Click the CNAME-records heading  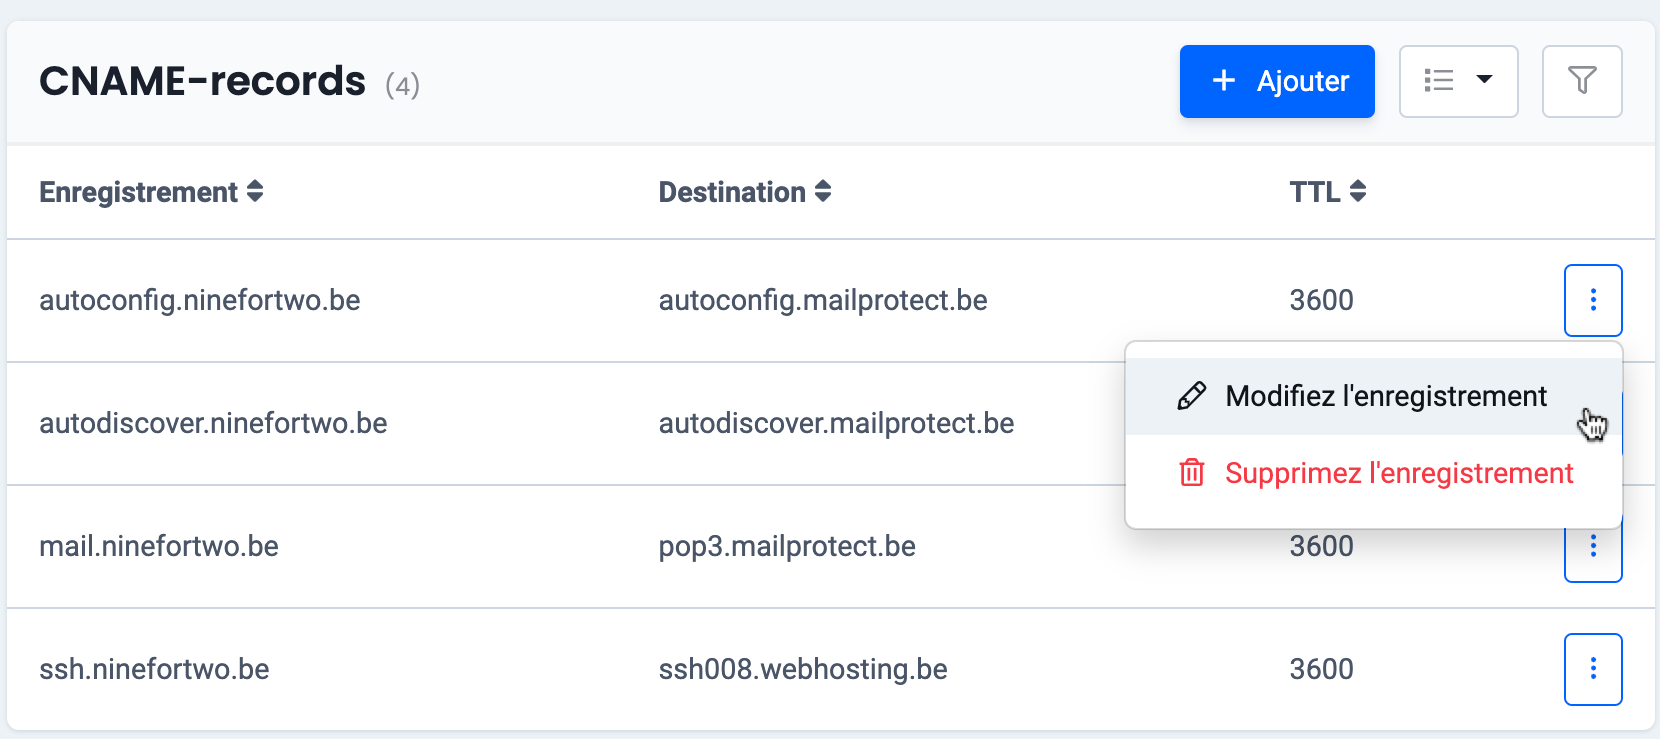coord(202,81)
